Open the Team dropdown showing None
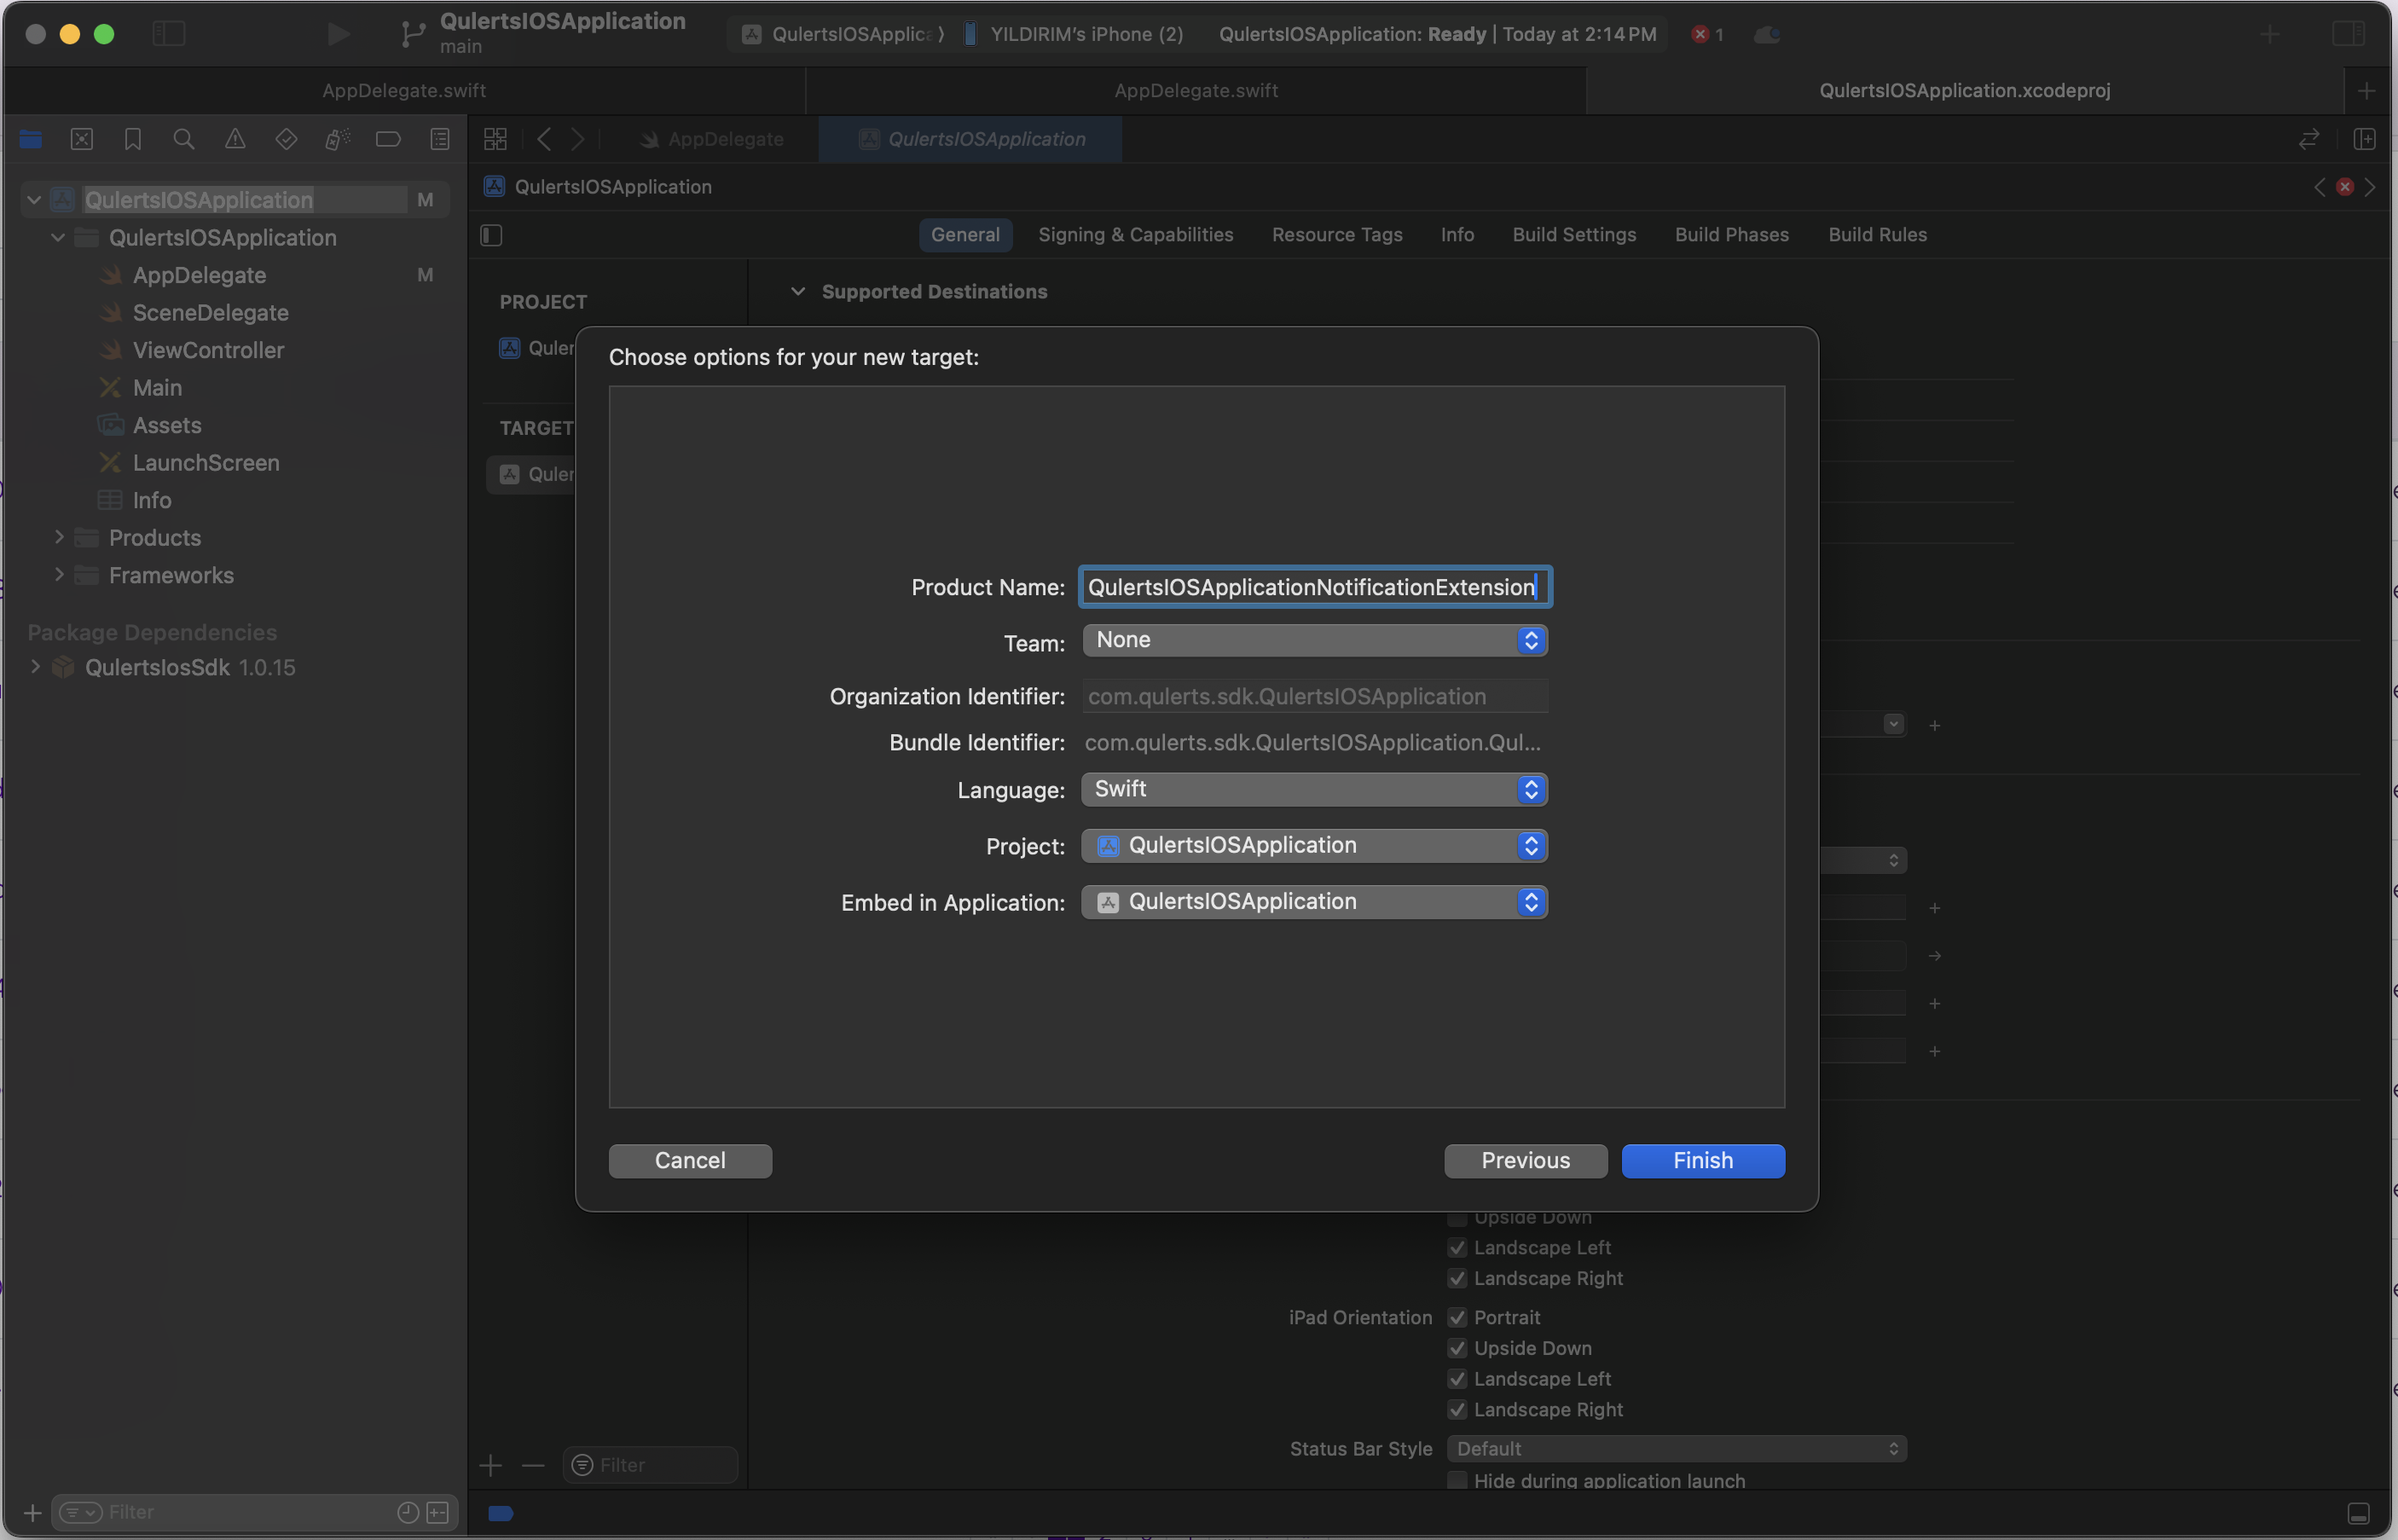The image size is (2398, 1540). [x=1314, y=640]
